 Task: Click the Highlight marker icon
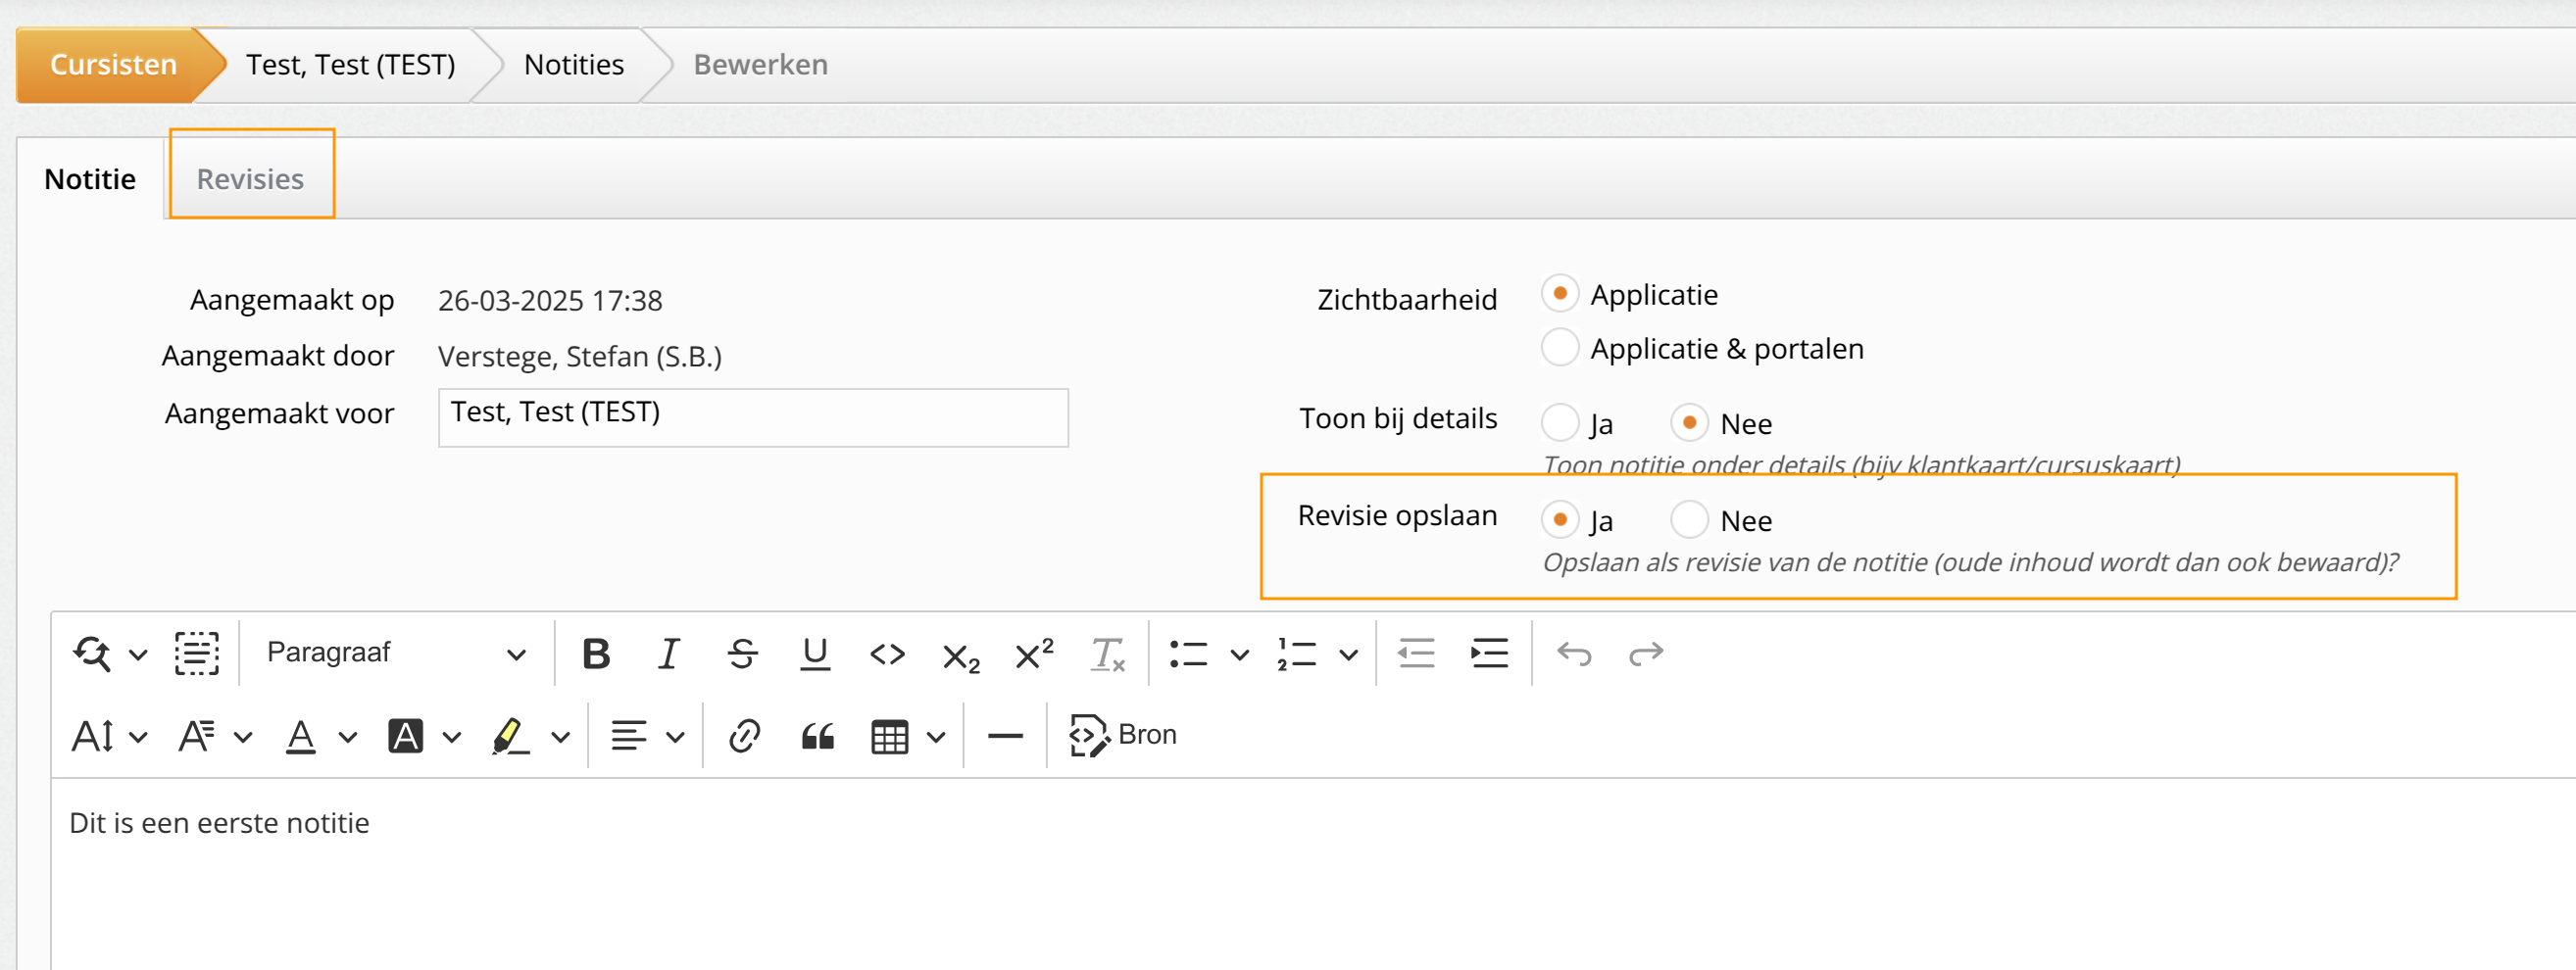pos(510,737)
